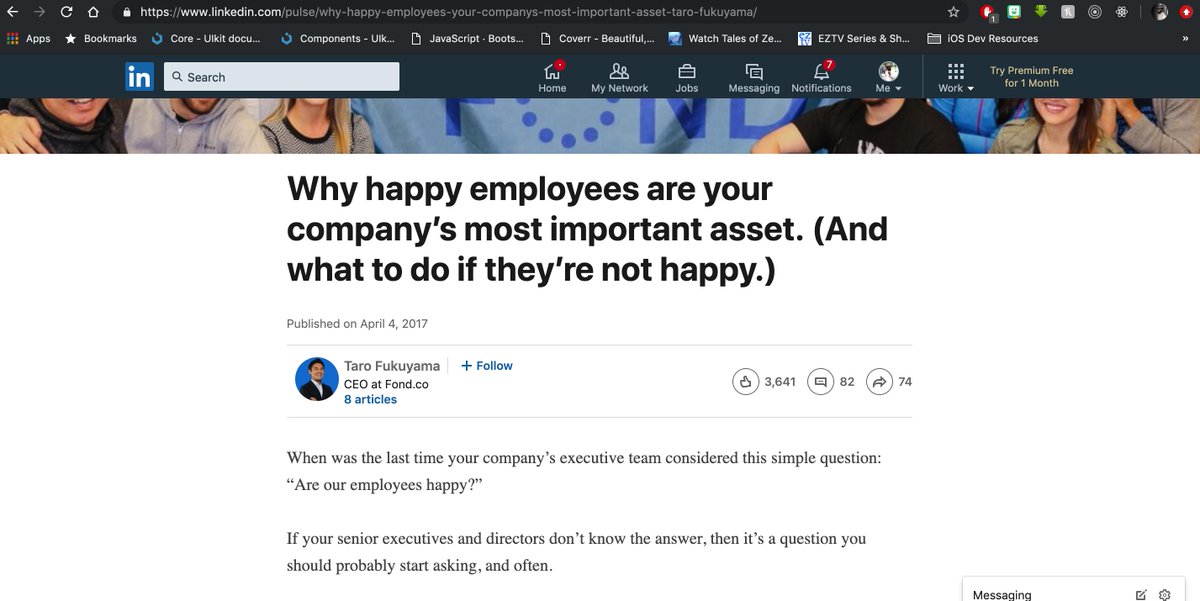Screen dimensions: 1200x601
Task: Open the EZTV Series bookmark
Action: (x=856, y=38)
